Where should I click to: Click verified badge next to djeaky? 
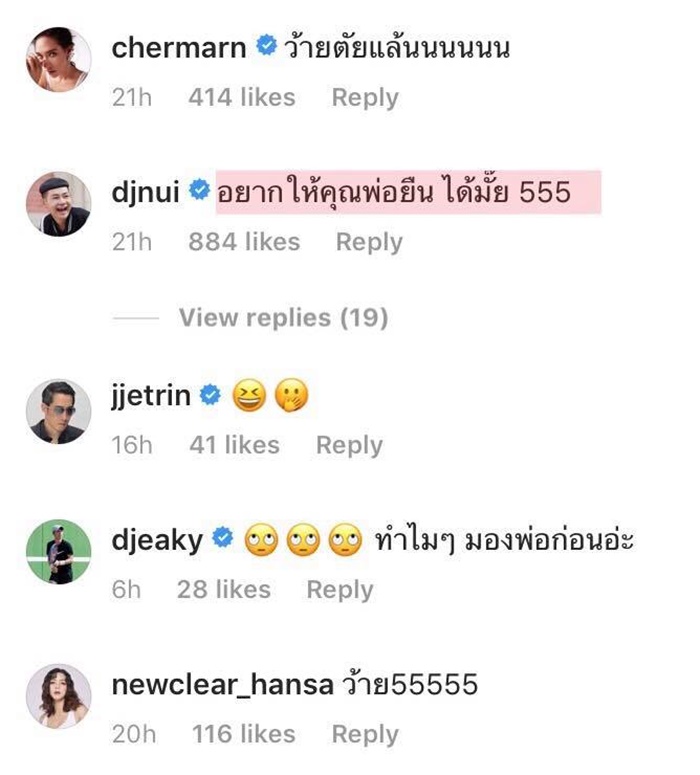point(222,537)
